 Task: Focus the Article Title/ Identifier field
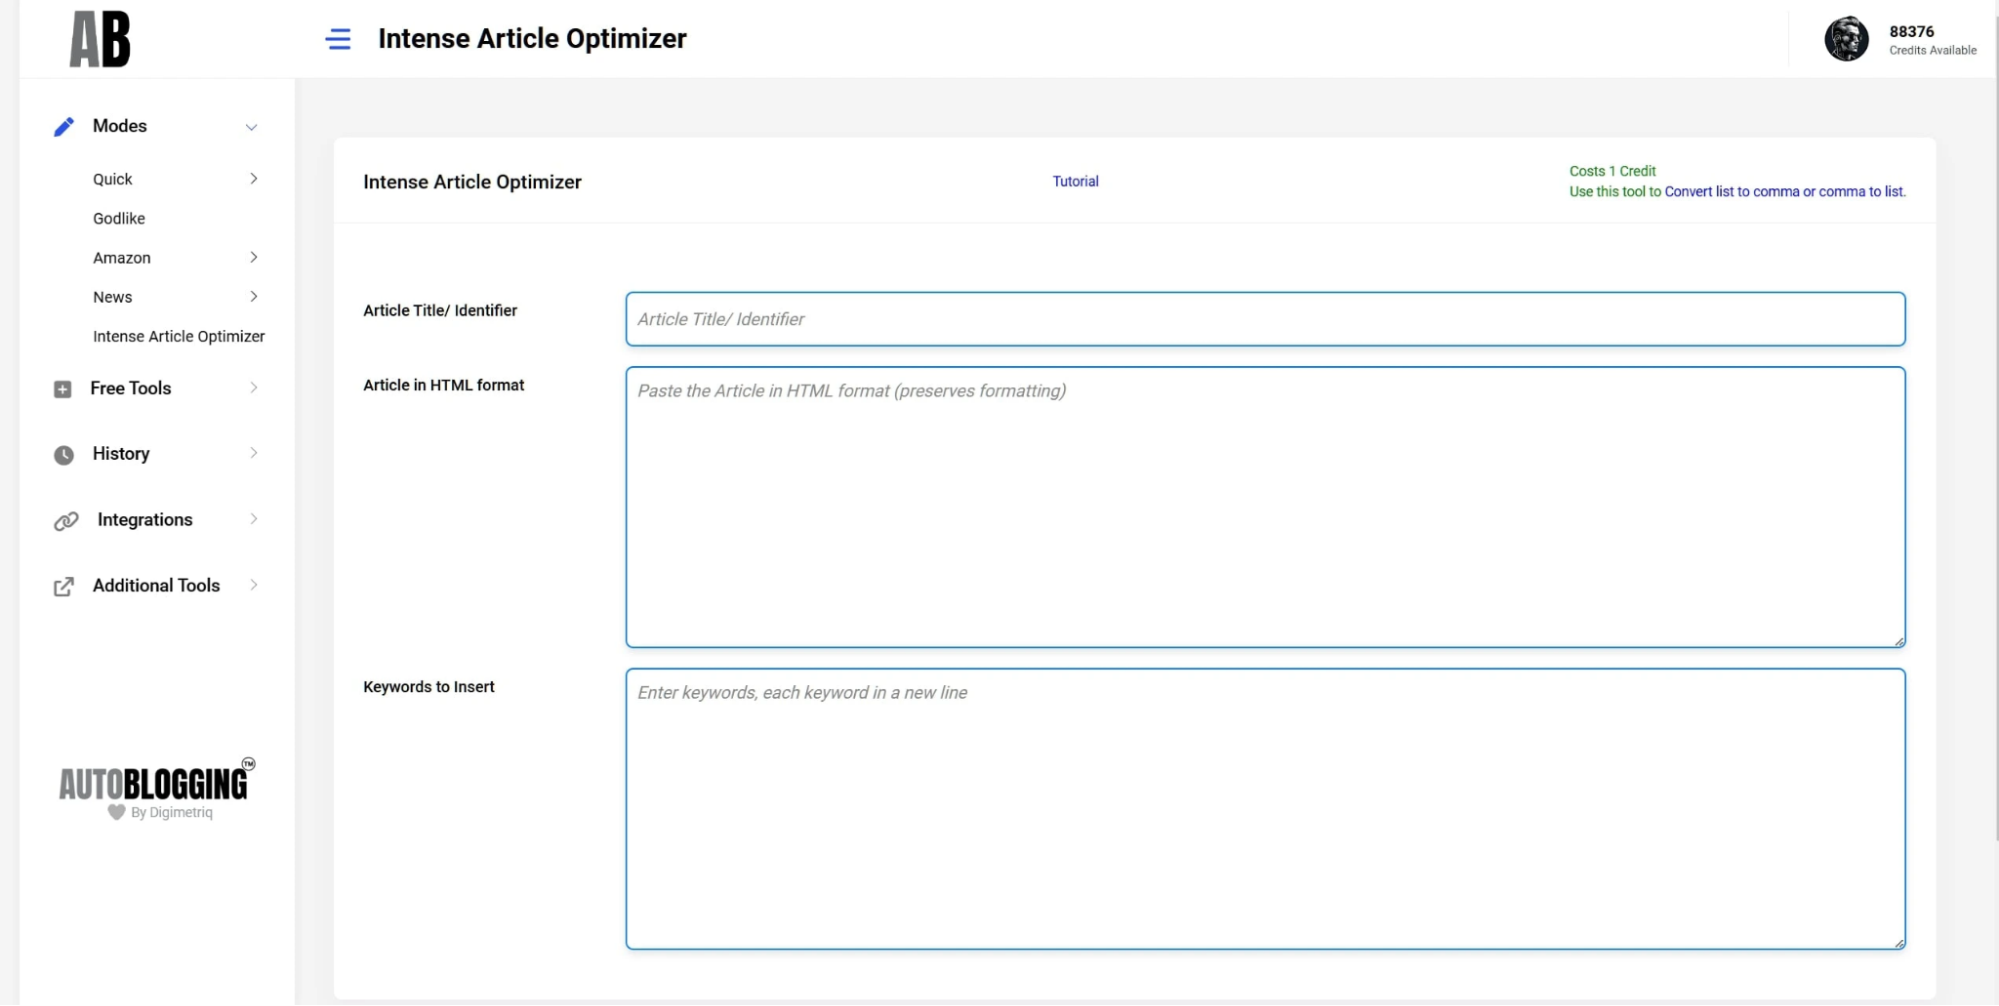(1265, 320)
